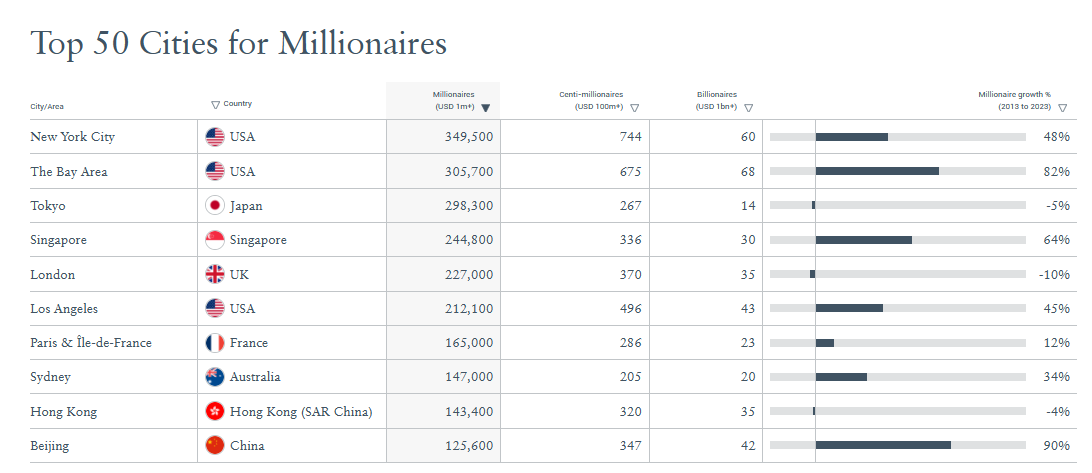Viewport: 1092px width, 473px height.
Task: Click the China flag icon in Beijing row
Action: [214, 445]
